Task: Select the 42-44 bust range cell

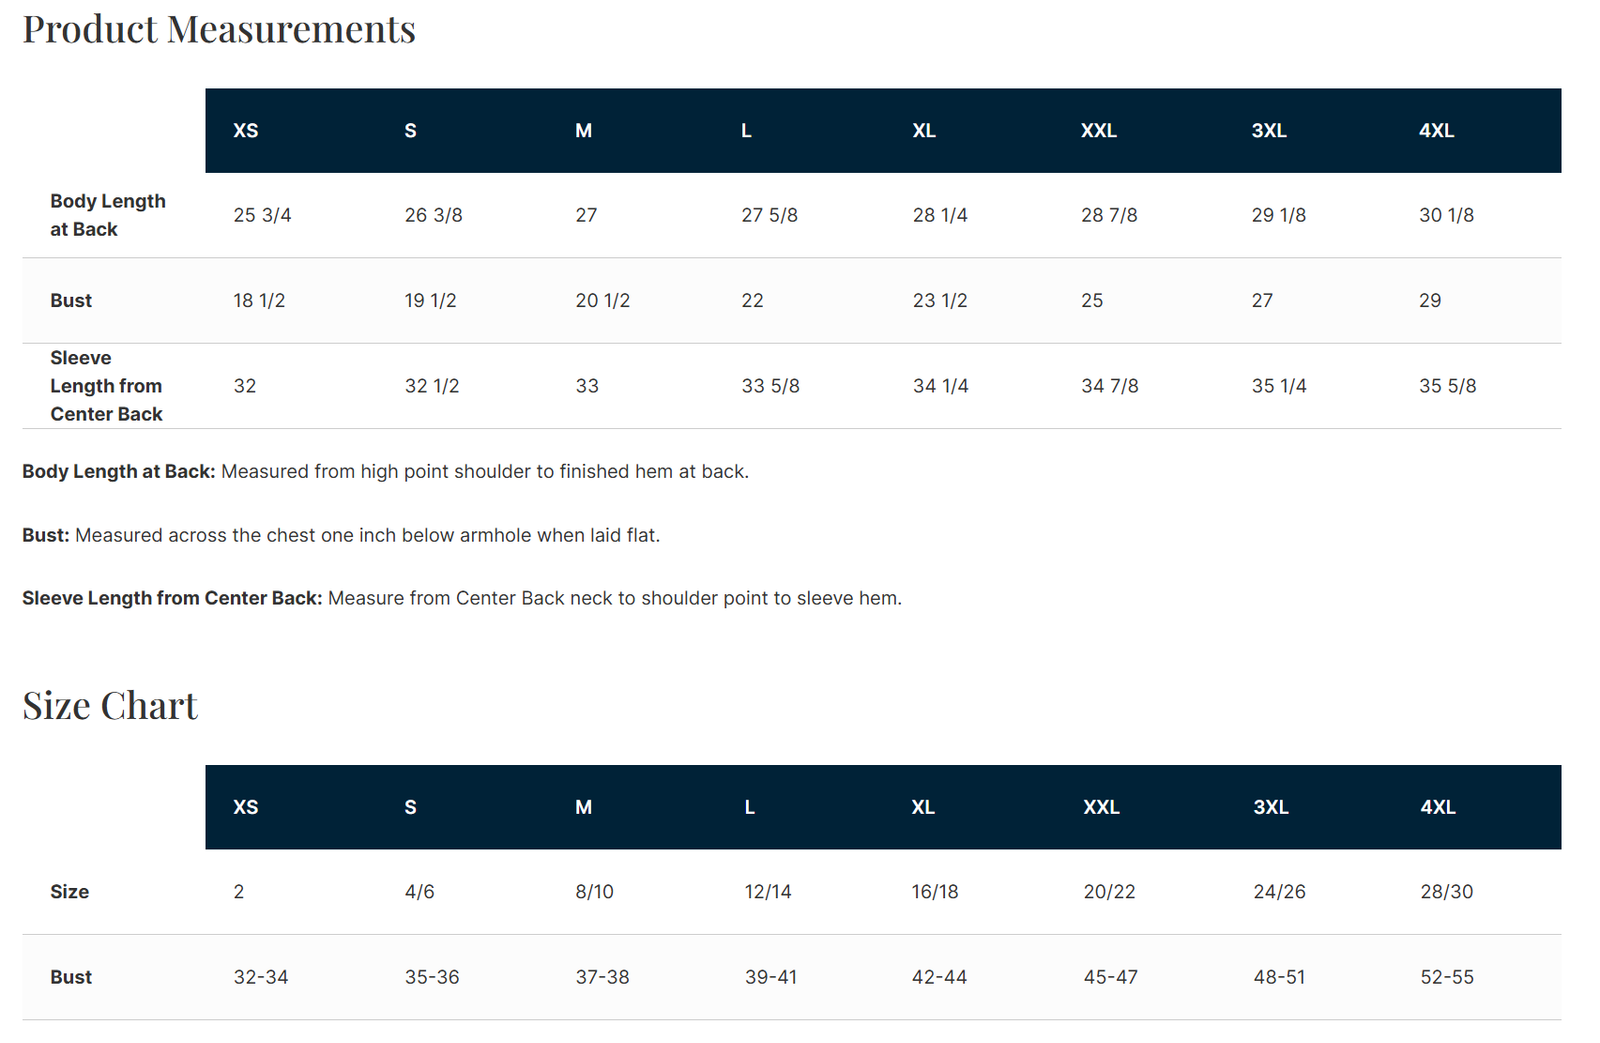Action: [x=939, y=977]
